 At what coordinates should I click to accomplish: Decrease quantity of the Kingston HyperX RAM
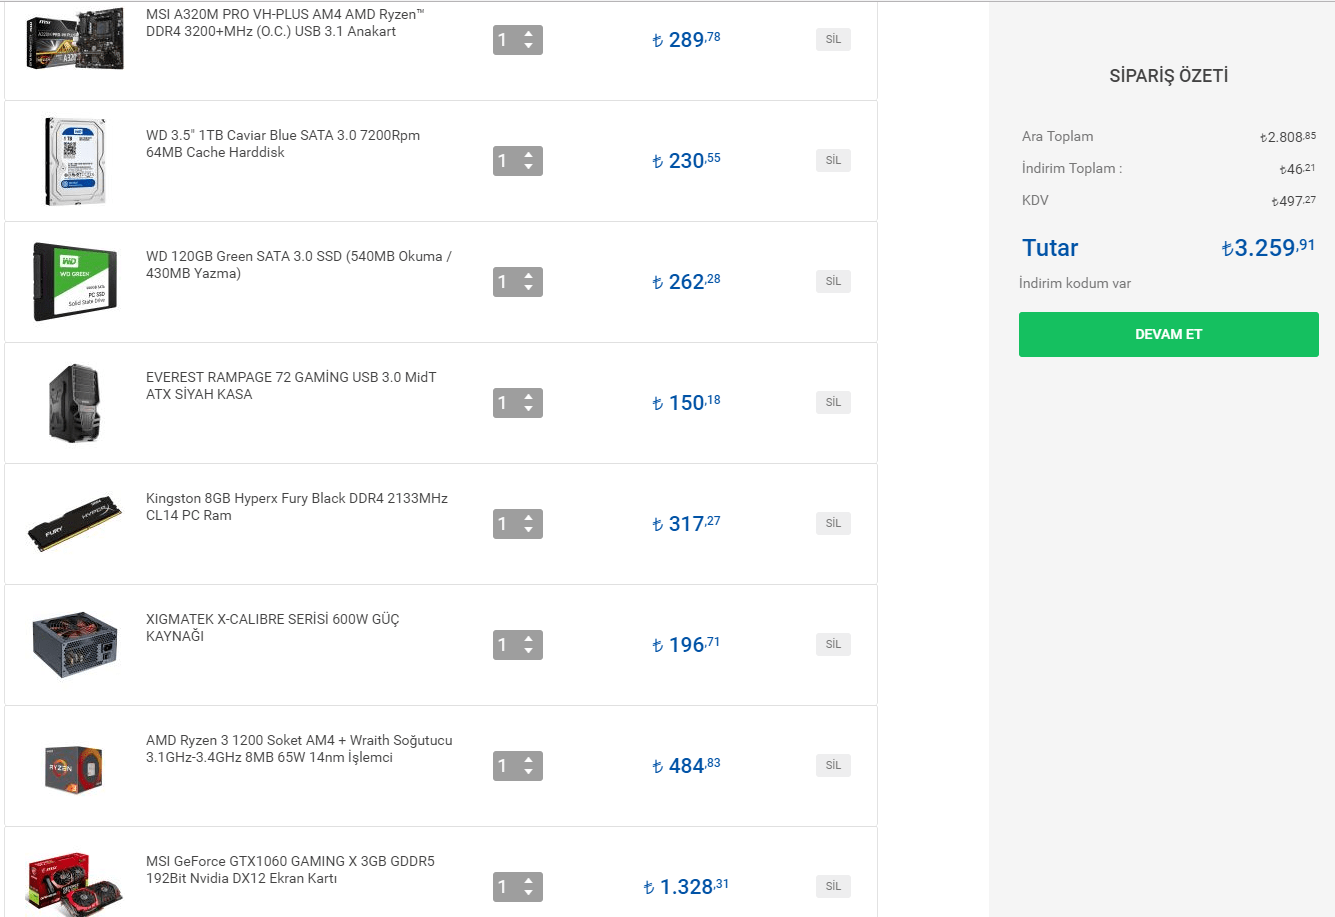coord(529,530)
